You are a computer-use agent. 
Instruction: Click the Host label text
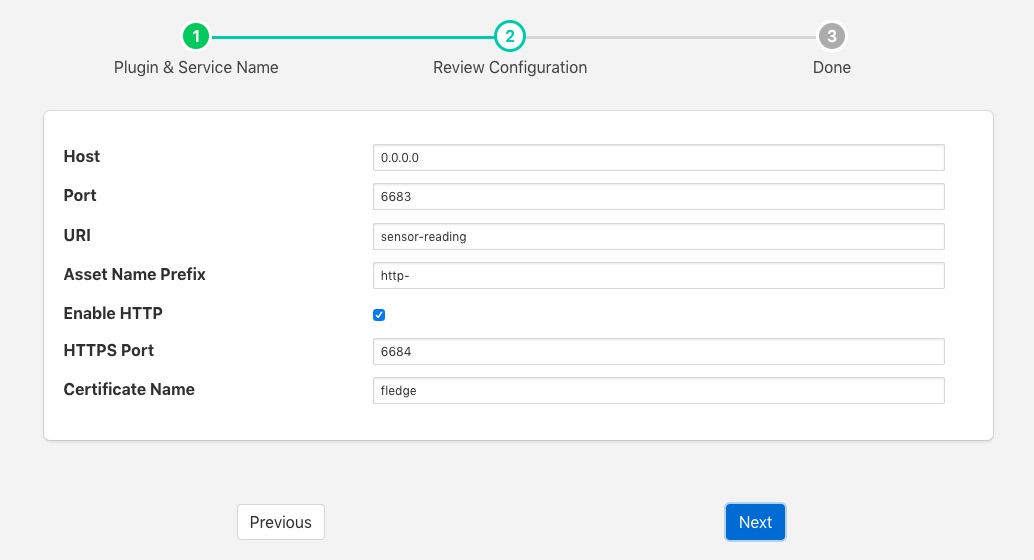click(x=82, y=156)
